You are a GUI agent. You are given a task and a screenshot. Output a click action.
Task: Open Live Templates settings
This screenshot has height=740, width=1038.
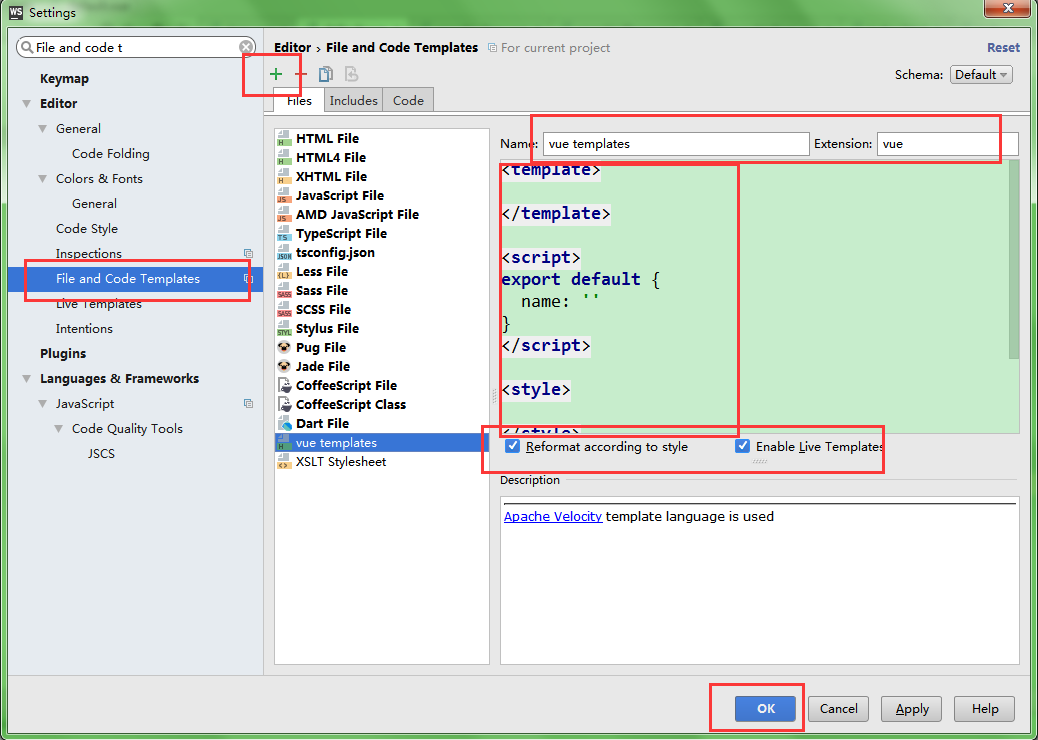click(99, 304)
